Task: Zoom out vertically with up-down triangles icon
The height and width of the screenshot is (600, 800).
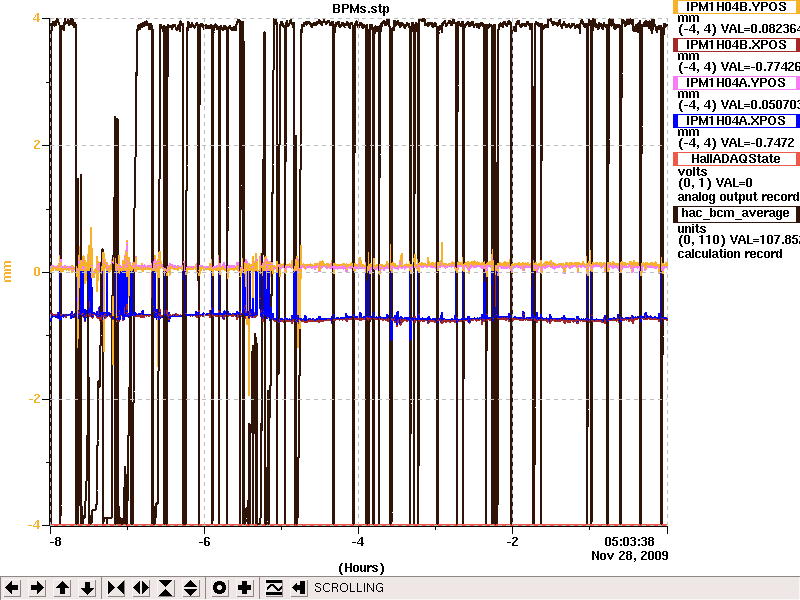Action: [x=191, y=588]
